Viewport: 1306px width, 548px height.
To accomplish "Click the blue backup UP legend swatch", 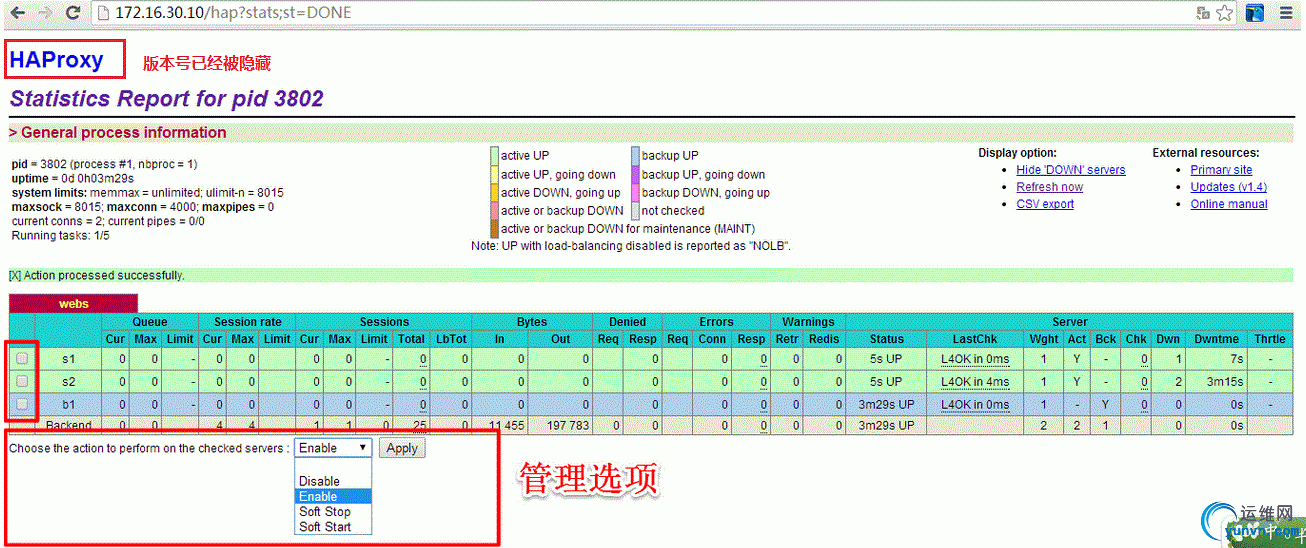I will (635, 156).
